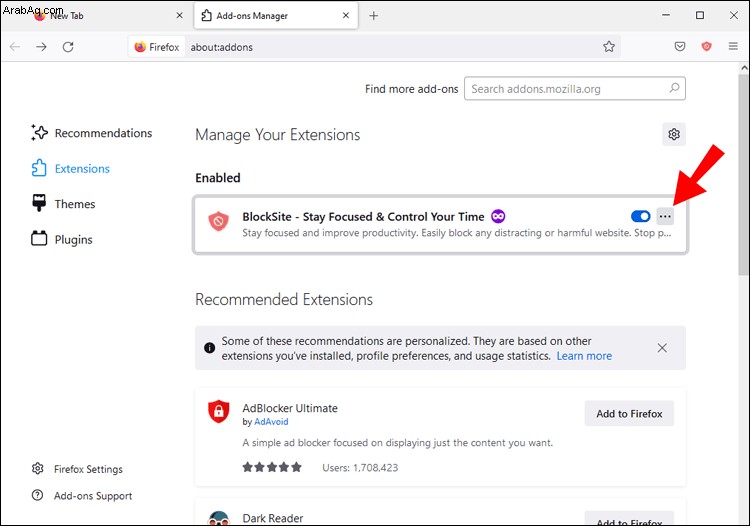Open BlockSite extension details by title
750x526 pixels.
click(363, 217)
